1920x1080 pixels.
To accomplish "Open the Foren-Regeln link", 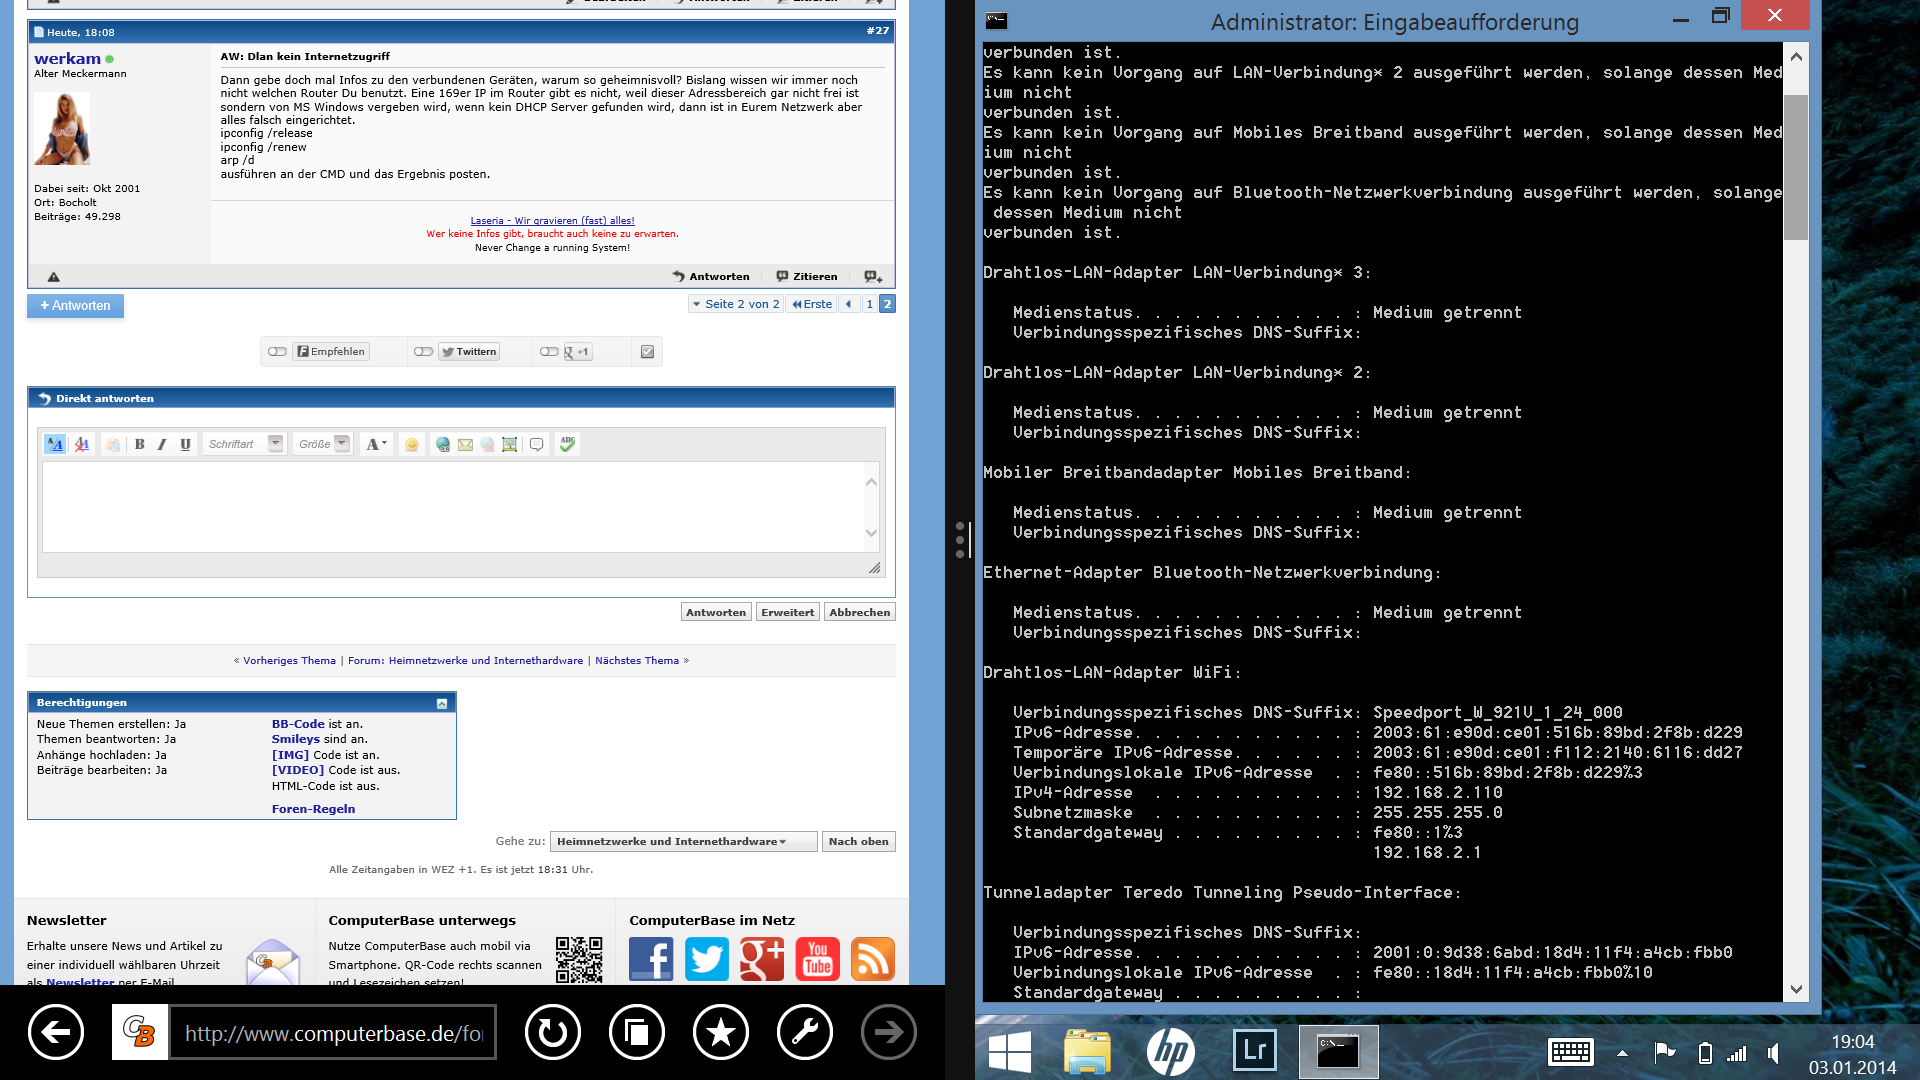I will 313,809.
